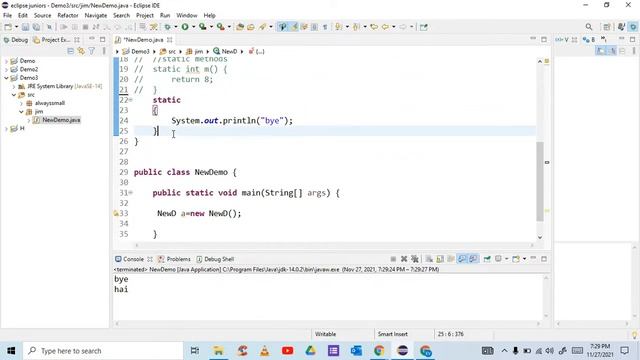Click the Save toolbar icon
Screen dimensions: 640x360
25,27
